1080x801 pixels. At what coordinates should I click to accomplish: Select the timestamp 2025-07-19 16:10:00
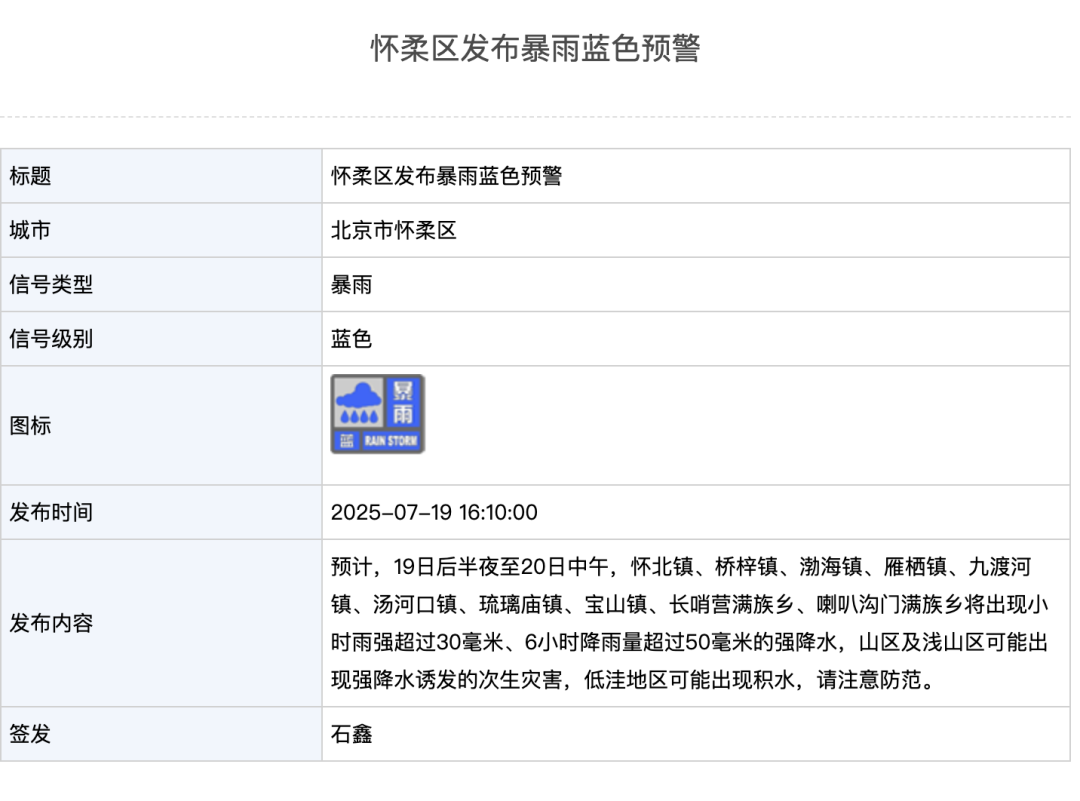click(434, 512)
